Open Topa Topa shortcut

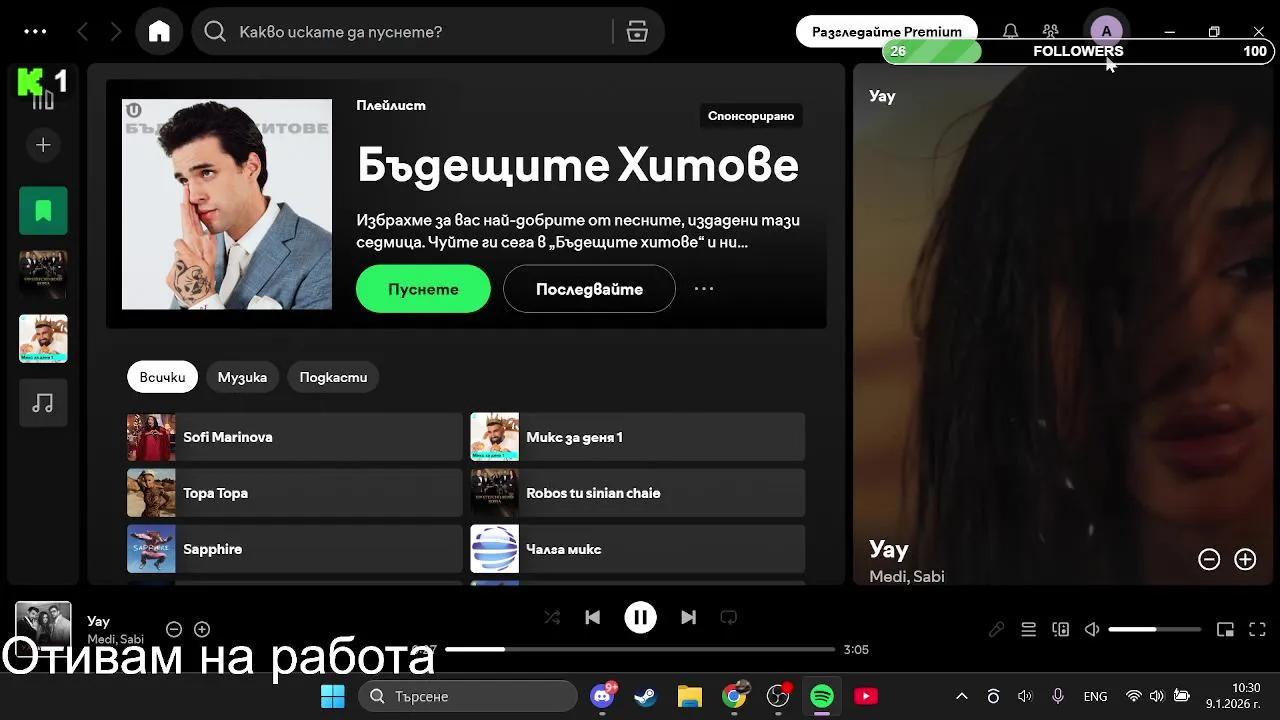[294, 493]
